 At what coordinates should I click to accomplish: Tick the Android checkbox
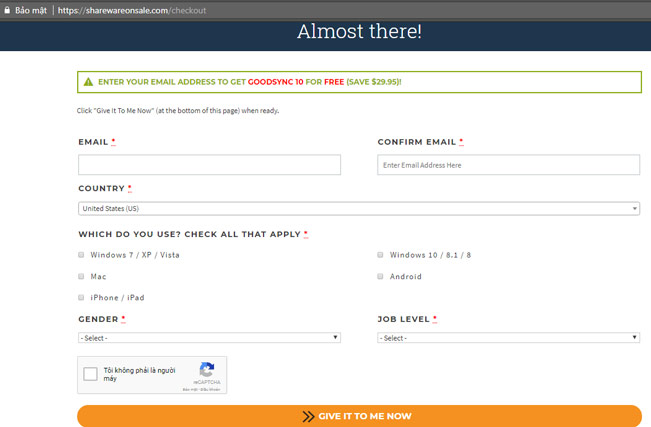coord(380,276)
